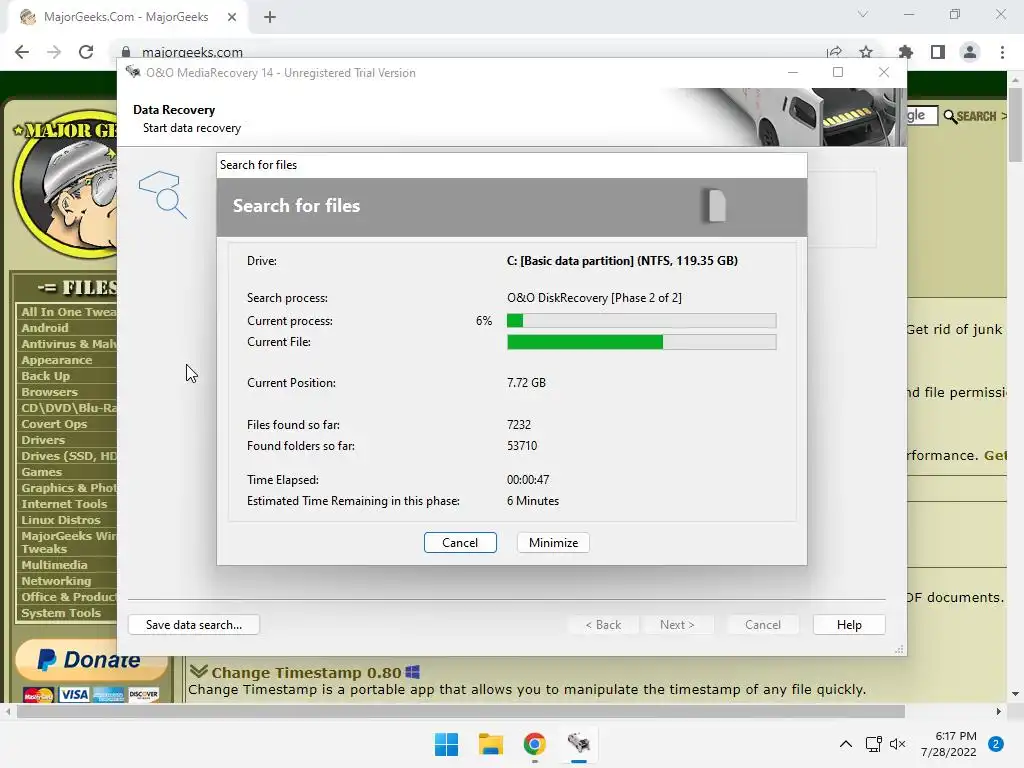Open Chrome from the taskbar

point(534,744)
